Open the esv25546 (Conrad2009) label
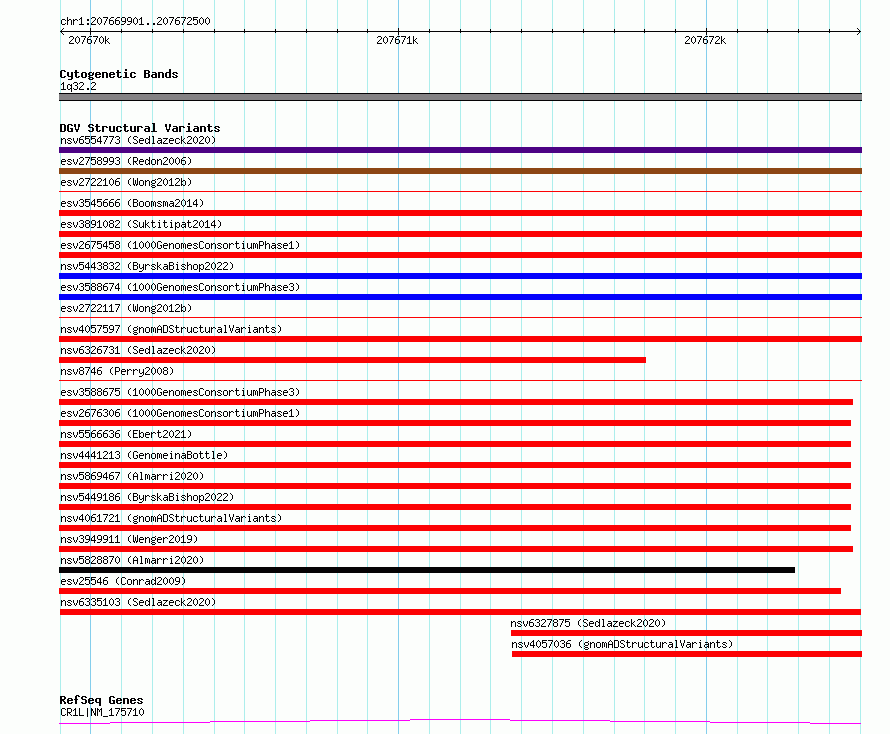 [123, 581]
